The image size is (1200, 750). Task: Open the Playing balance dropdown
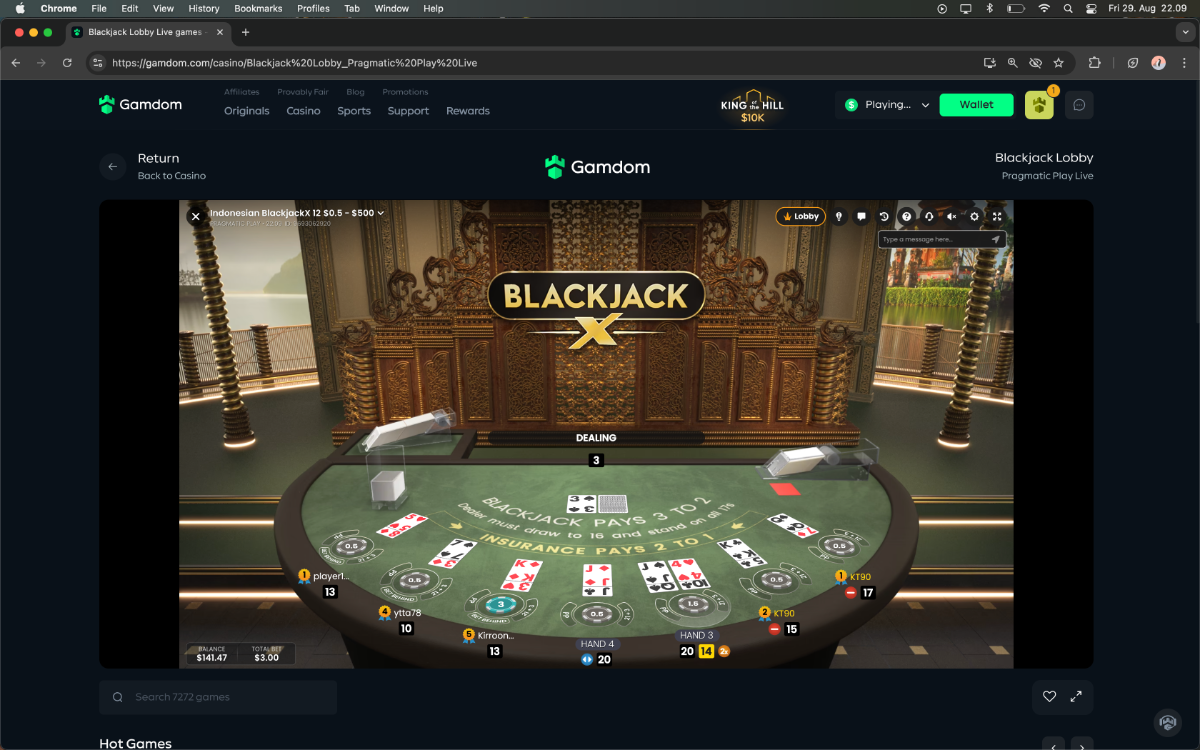tap(887, 105)
